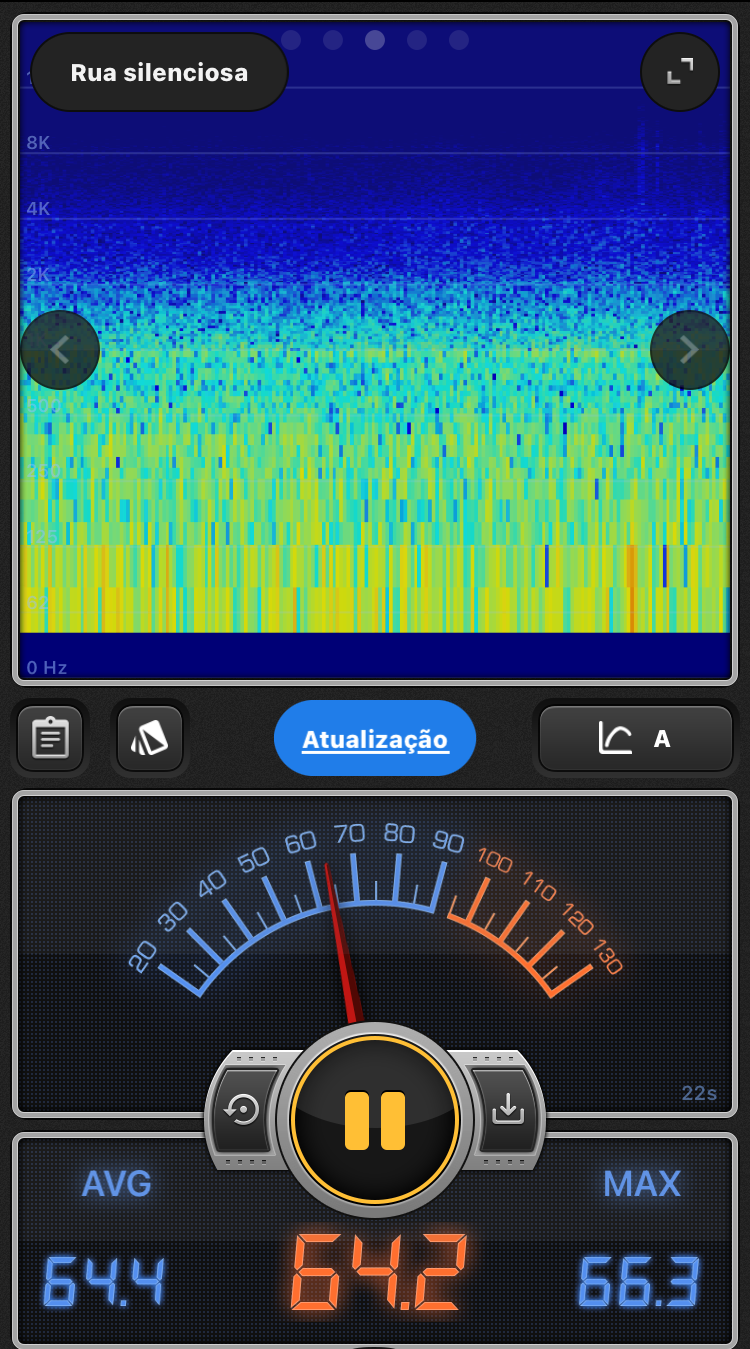The image size is (750, 1349).
Task: Save the recording with the download icon
Action: pos(508,1110)
